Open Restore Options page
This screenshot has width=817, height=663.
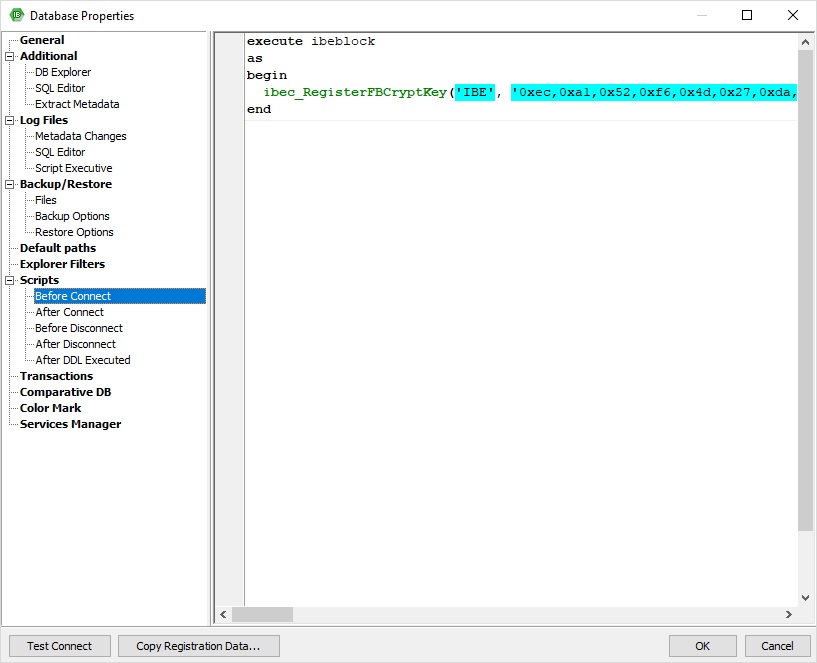(74, 232)
